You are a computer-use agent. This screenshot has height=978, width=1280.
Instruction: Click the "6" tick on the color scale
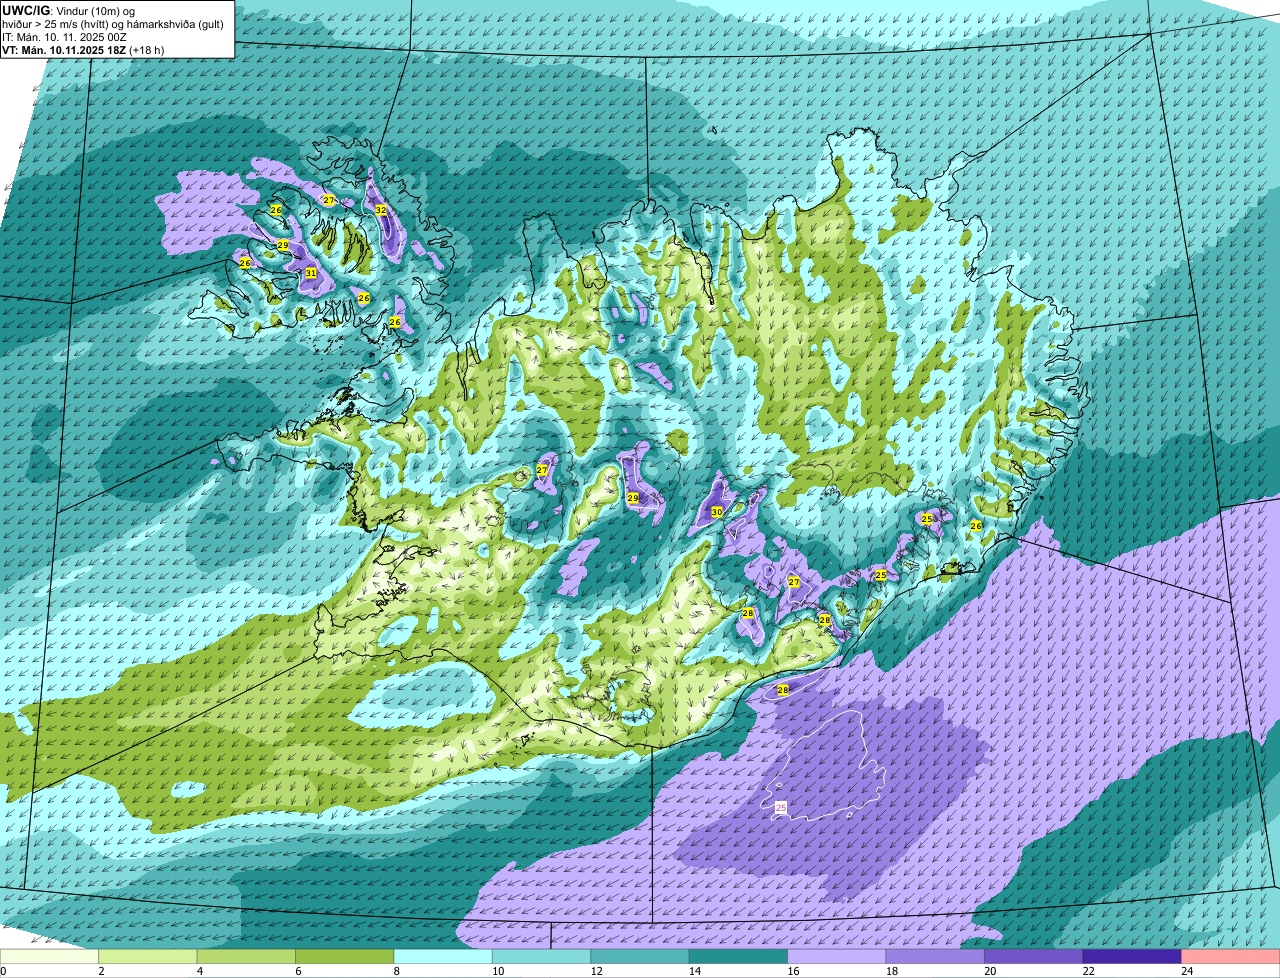tap(298, 971)
